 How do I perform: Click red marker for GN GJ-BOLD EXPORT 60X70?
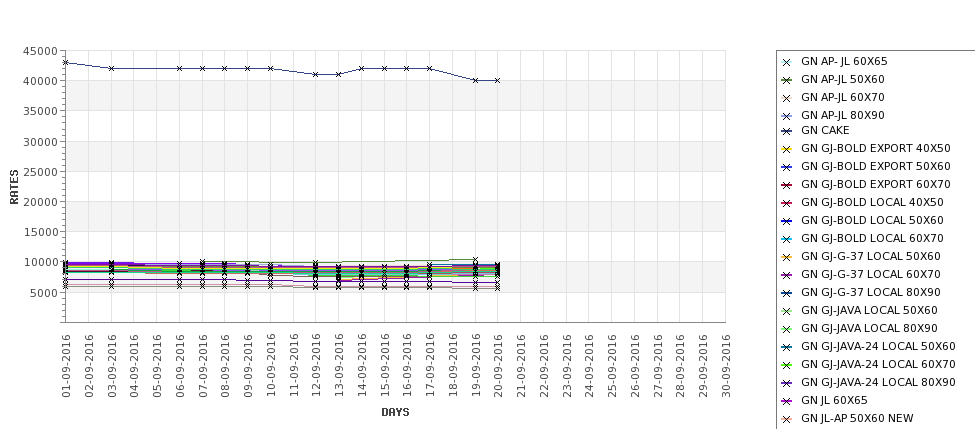click(787, 185)
